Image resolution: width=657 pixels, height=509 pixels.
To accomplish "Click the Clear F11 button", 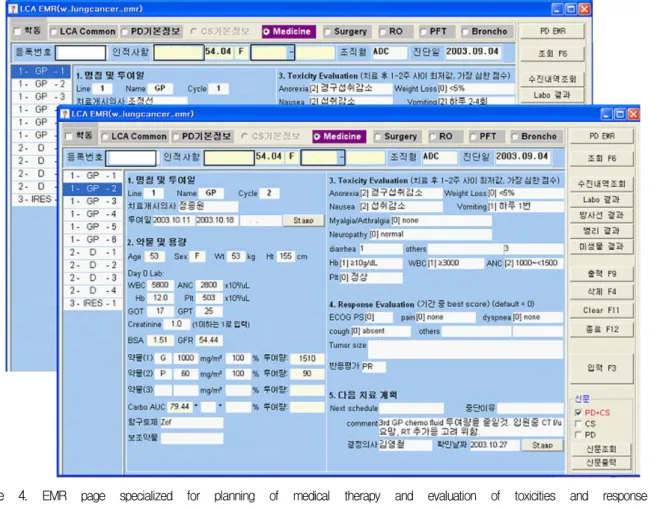I will [602, 310].
